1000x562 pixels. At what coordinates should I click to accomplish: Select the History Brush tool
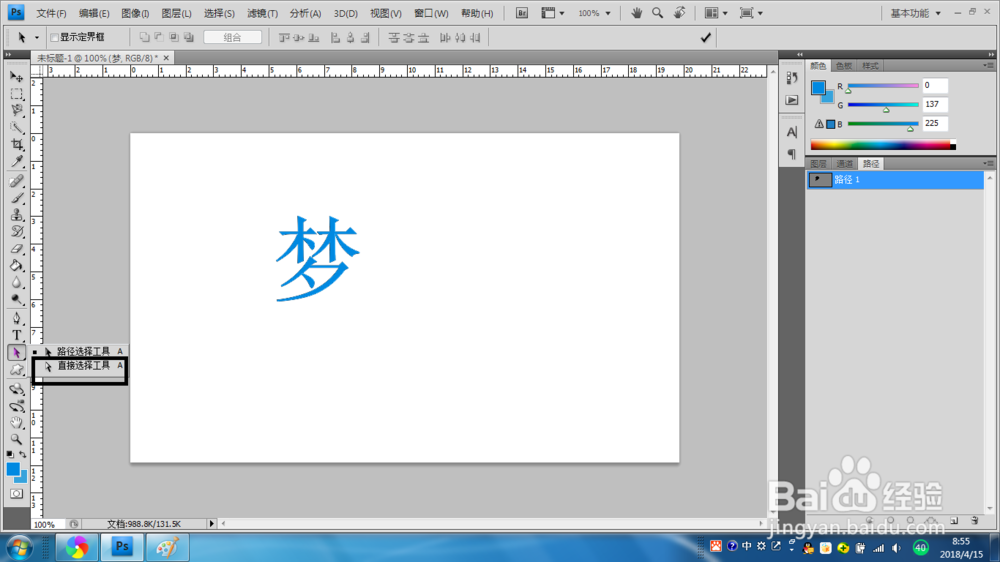[x=17, y=232]
